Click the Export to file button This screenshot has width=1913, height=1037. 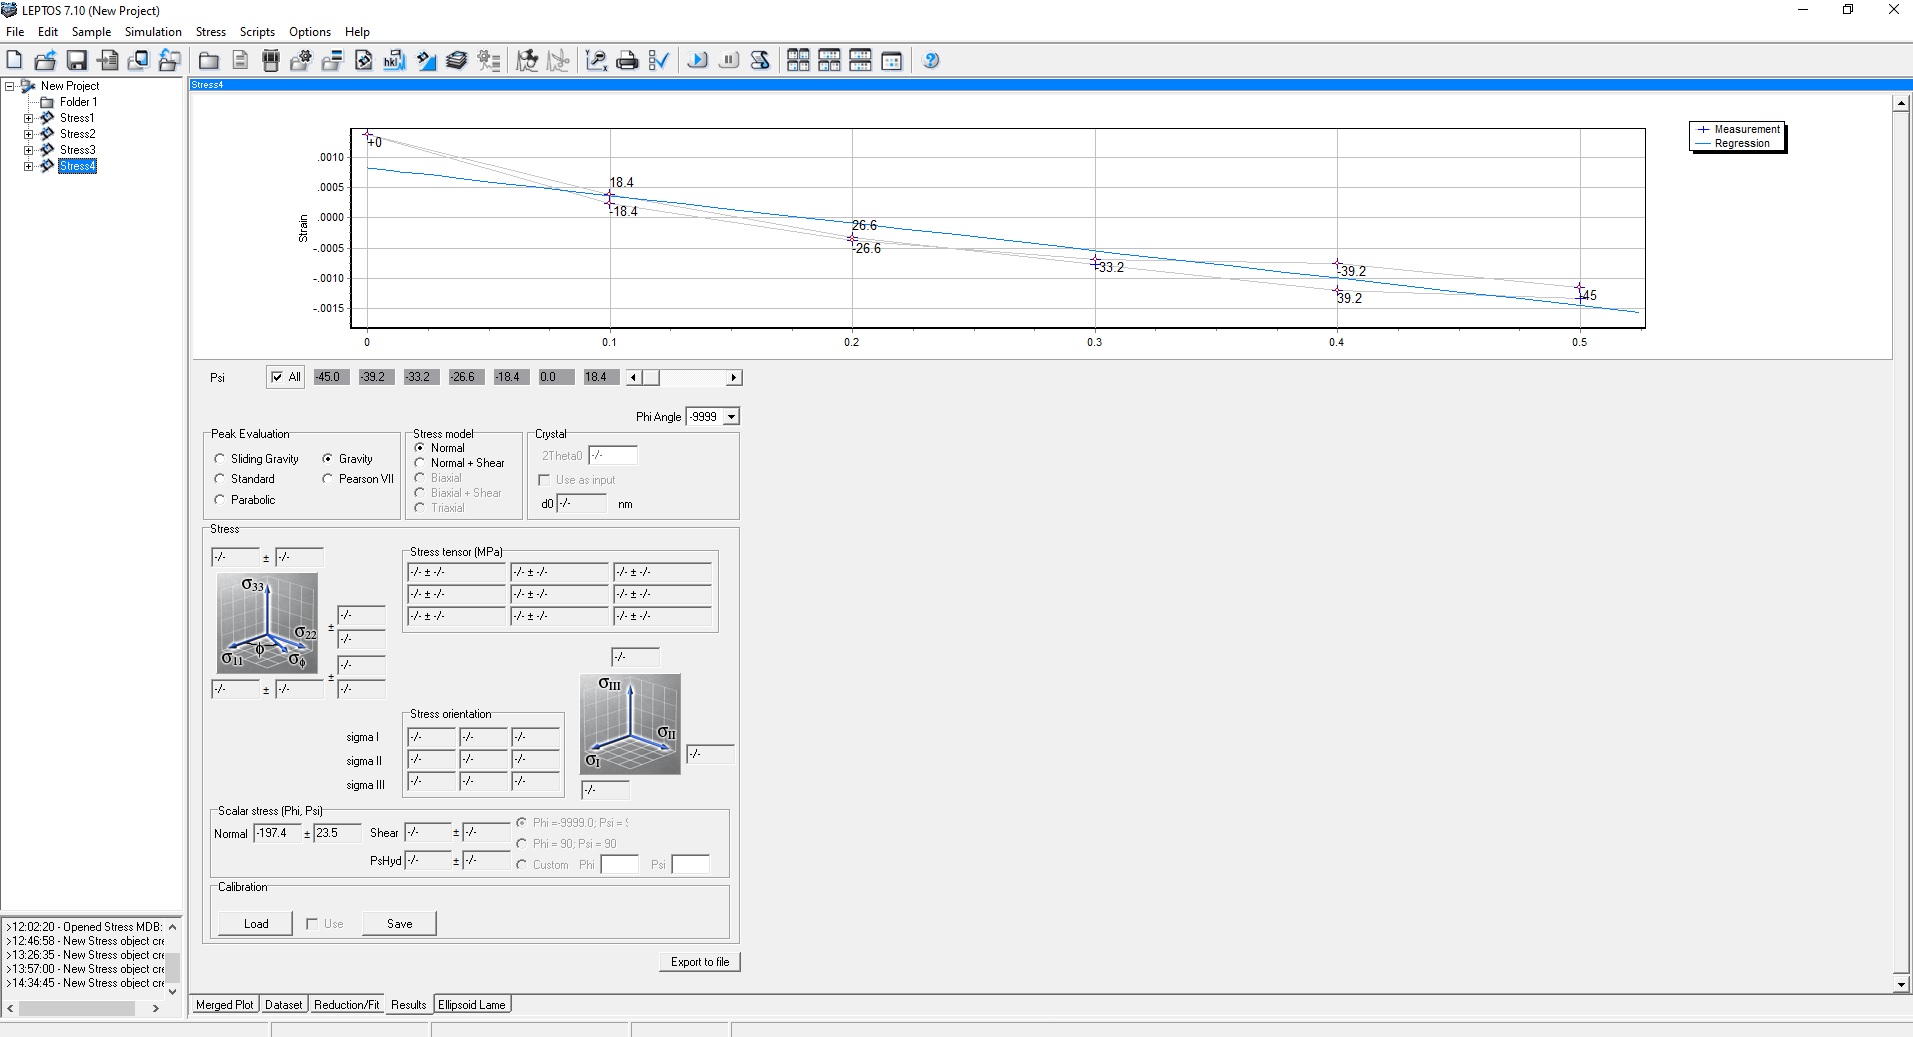point(700,962)
